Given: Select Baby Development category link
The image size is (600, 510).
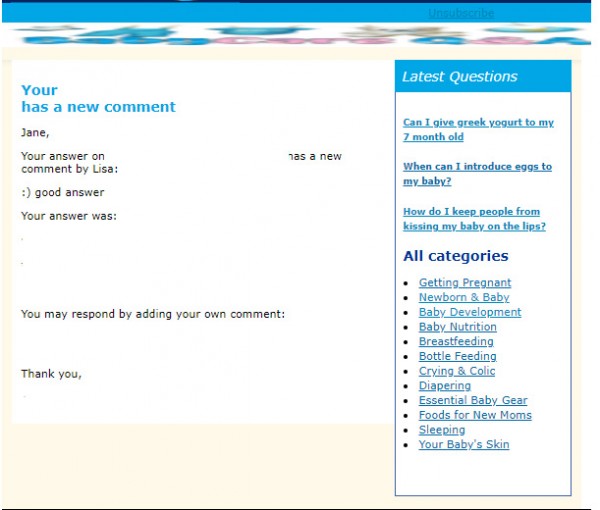Looking at the screenshot, I should (470, 312).
